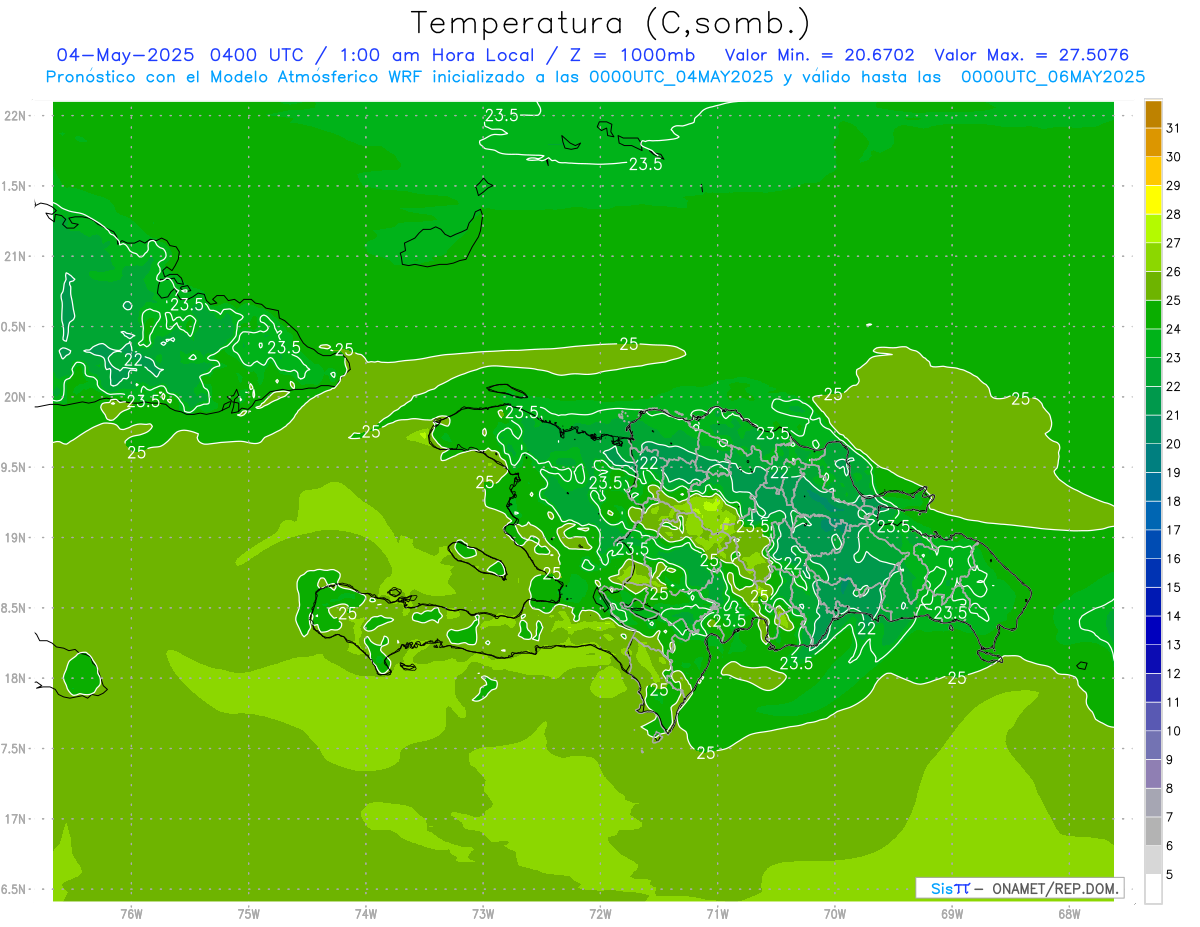Click the 6.5N latitude axis label

pyautogui.click(x=16, y=889)
